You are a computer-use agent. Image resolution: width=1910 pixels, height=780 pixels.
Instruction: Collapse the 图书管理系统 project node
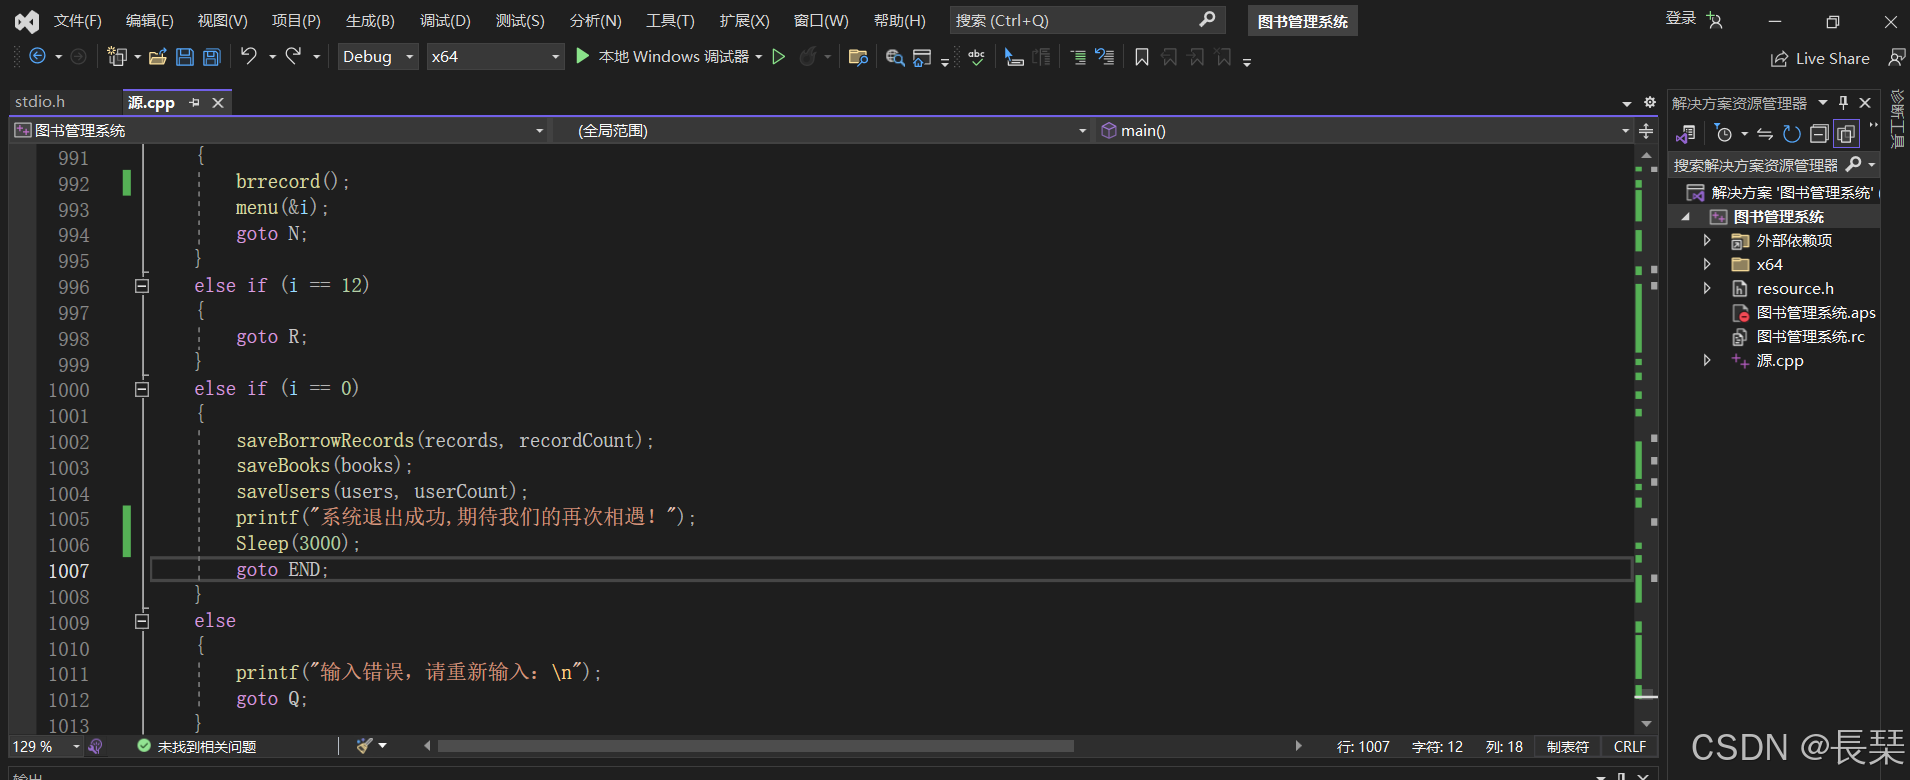tap(1686, 216)
